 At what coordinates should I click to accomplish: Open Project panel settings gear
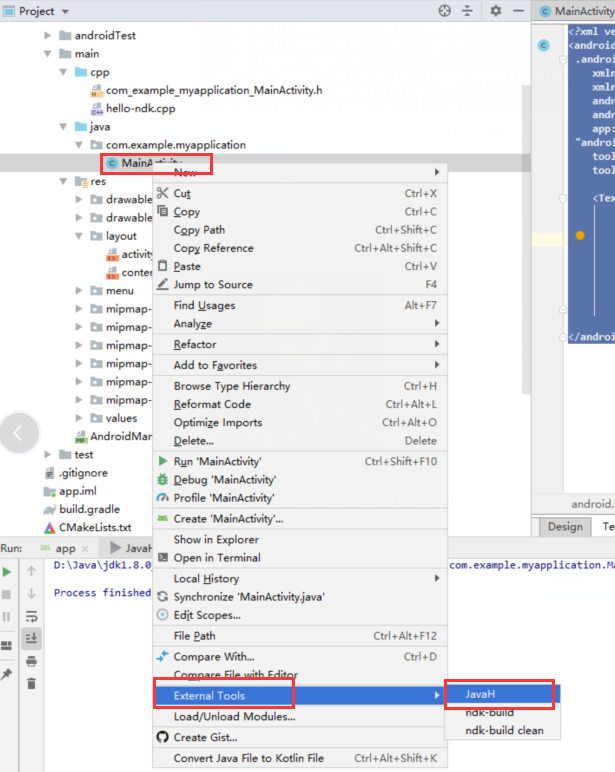(496, 10)
